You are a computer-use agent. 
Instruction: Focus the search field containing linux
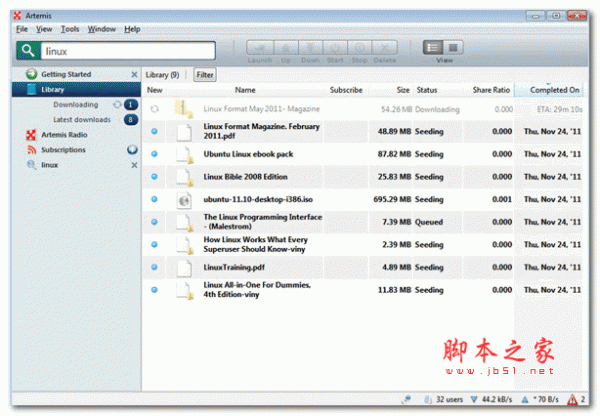(128, 51)
